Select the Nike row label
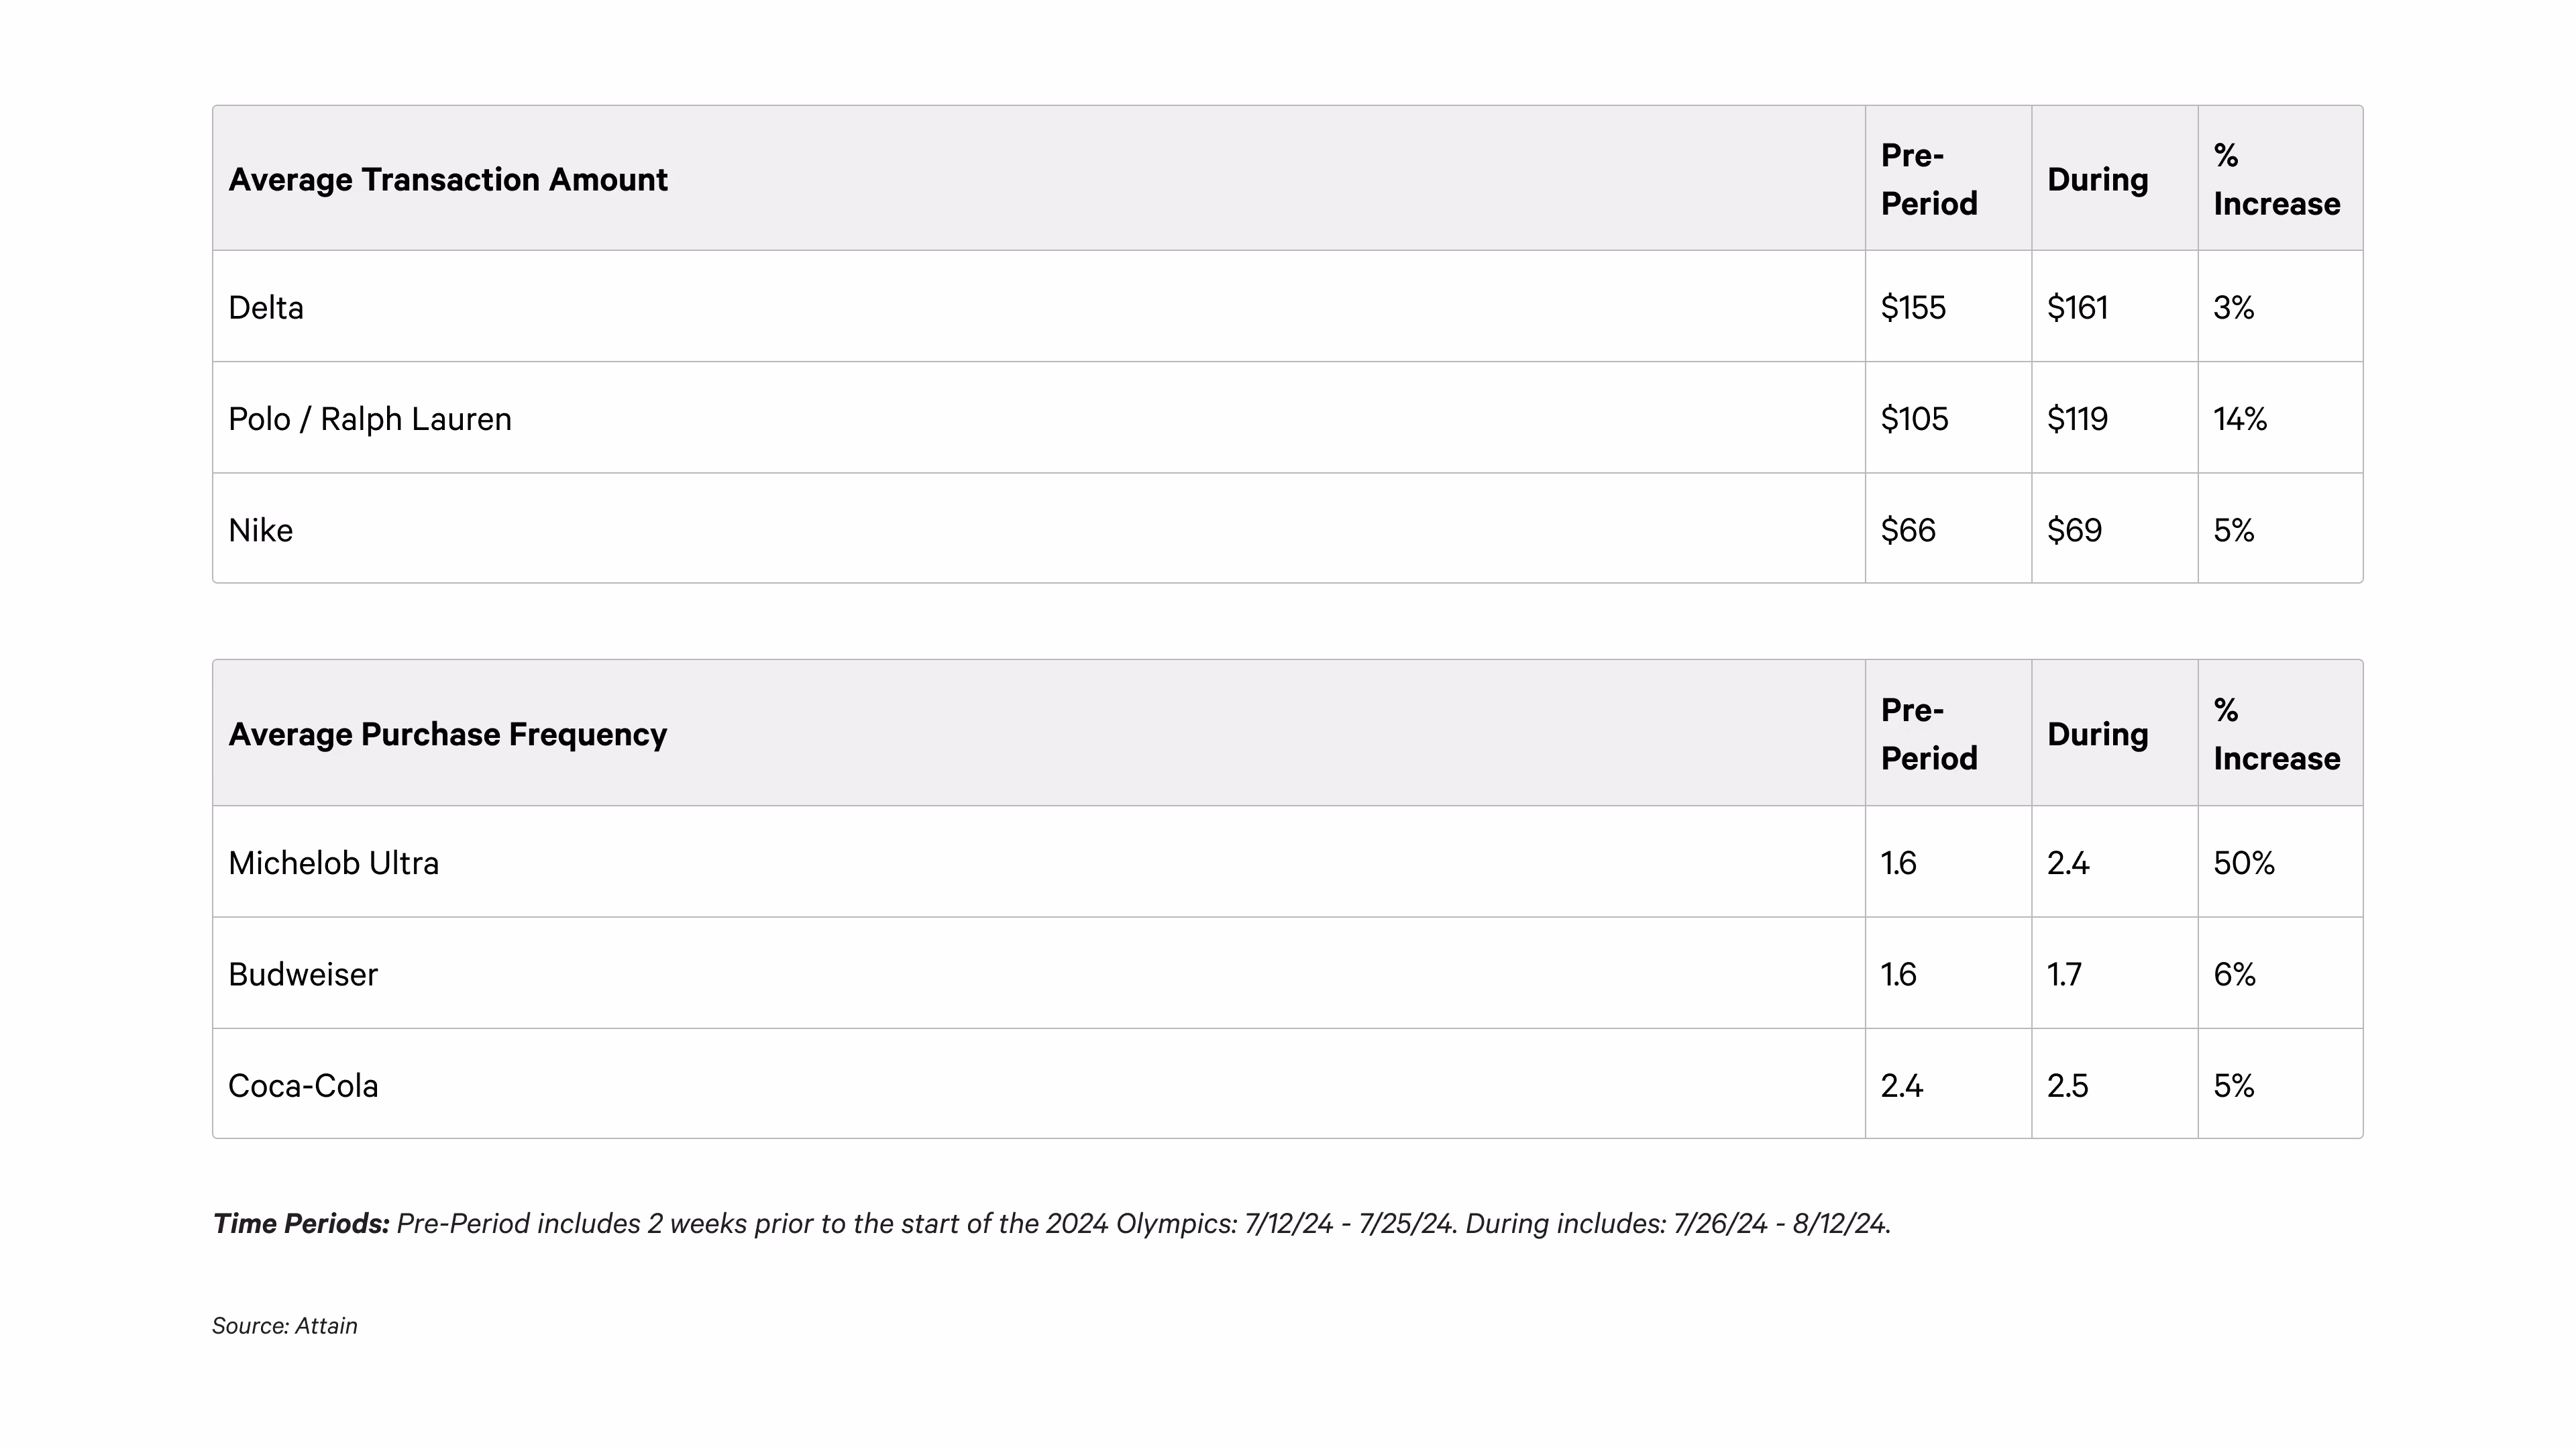Screen dimensions: 2576x1449 pyautogui.click(x=261, y=530)
